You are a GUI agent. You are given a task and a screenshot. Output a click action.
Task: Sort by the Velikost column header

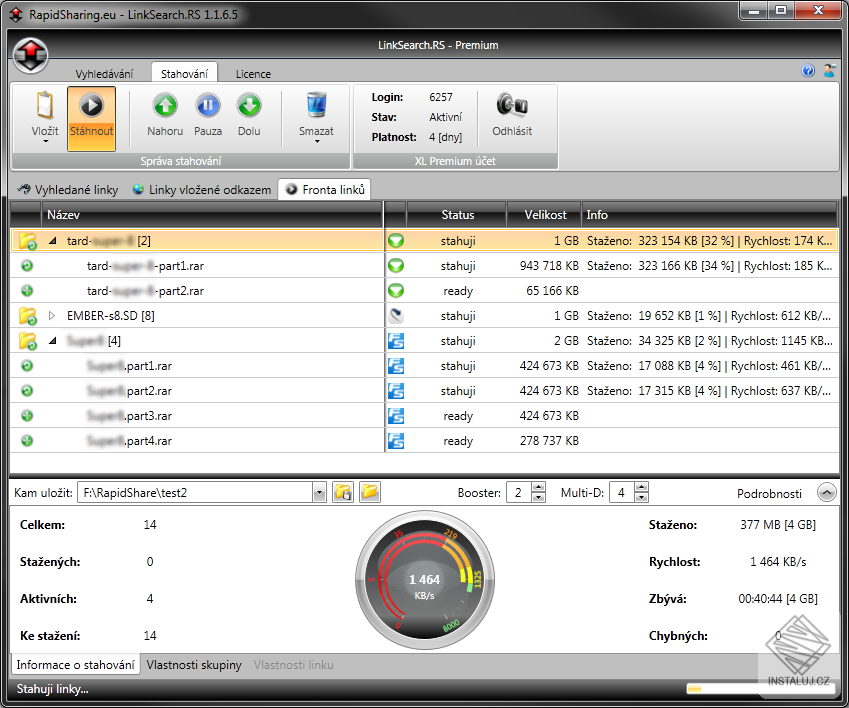click(545, 215)
